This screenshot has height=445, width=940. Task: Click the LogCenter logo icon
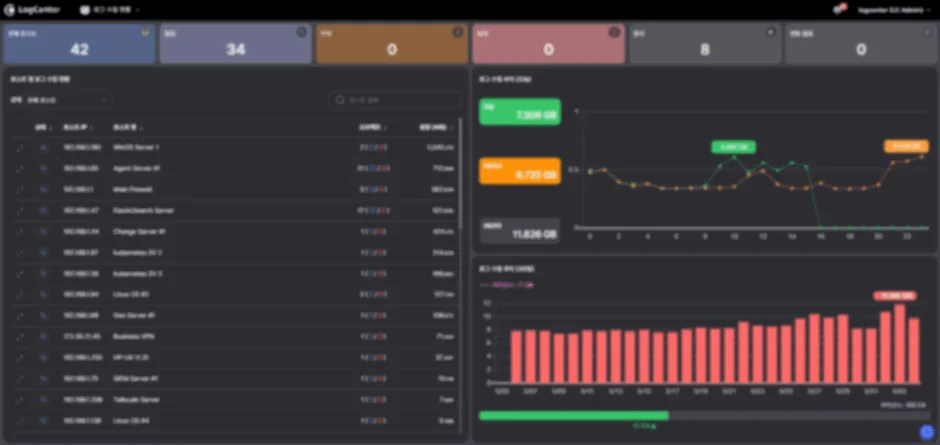pyautogui.click(x=9, y=10)
